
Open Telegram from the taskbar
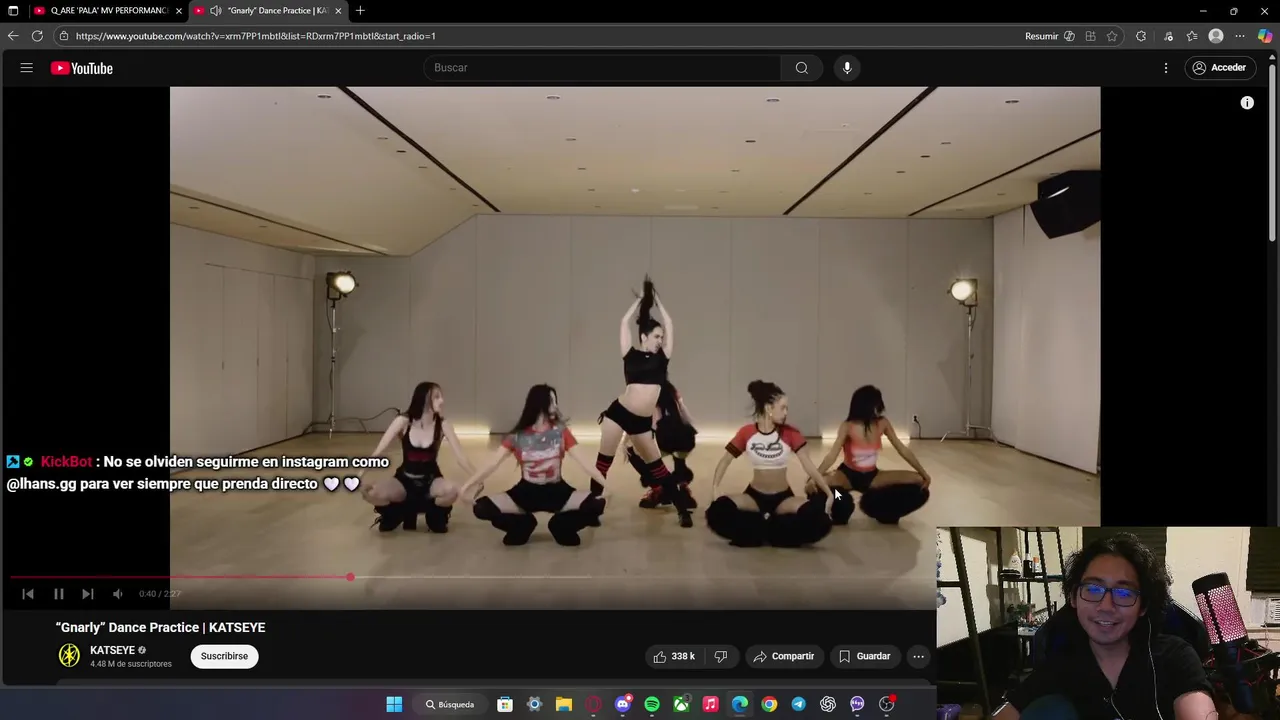(x=798, y=704)
